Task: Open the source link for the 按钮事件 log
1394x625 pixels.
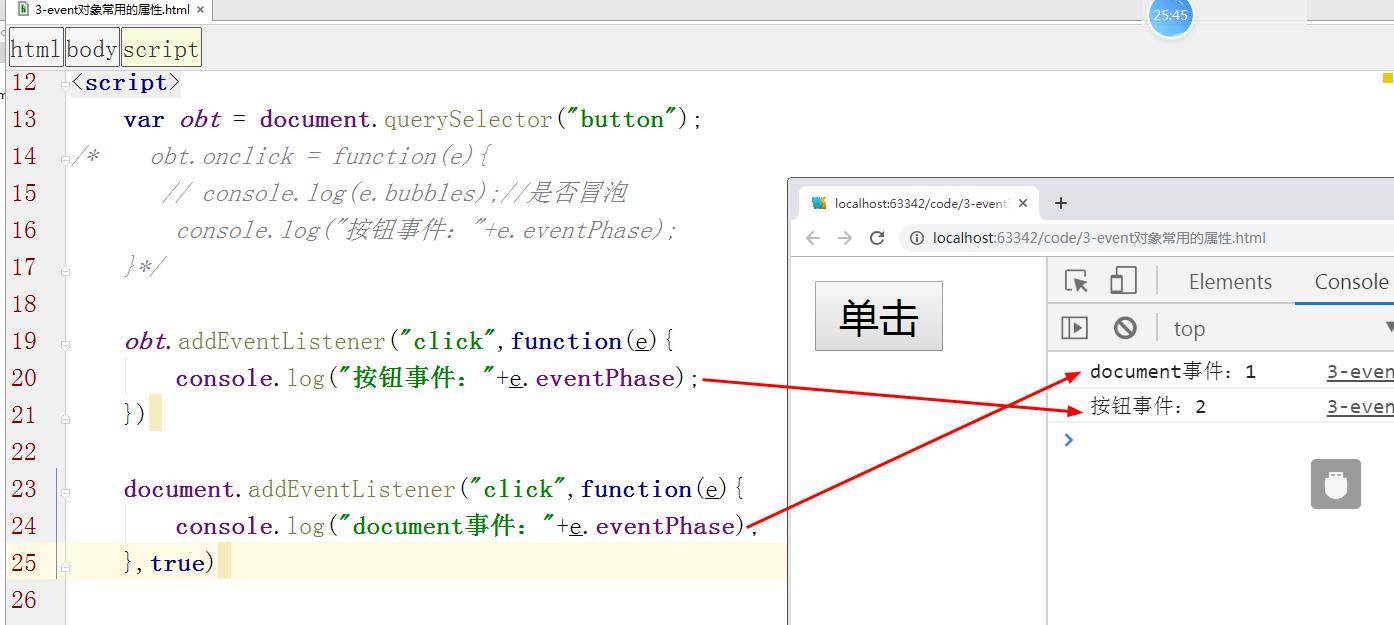Action: (x=1360, y=407)
